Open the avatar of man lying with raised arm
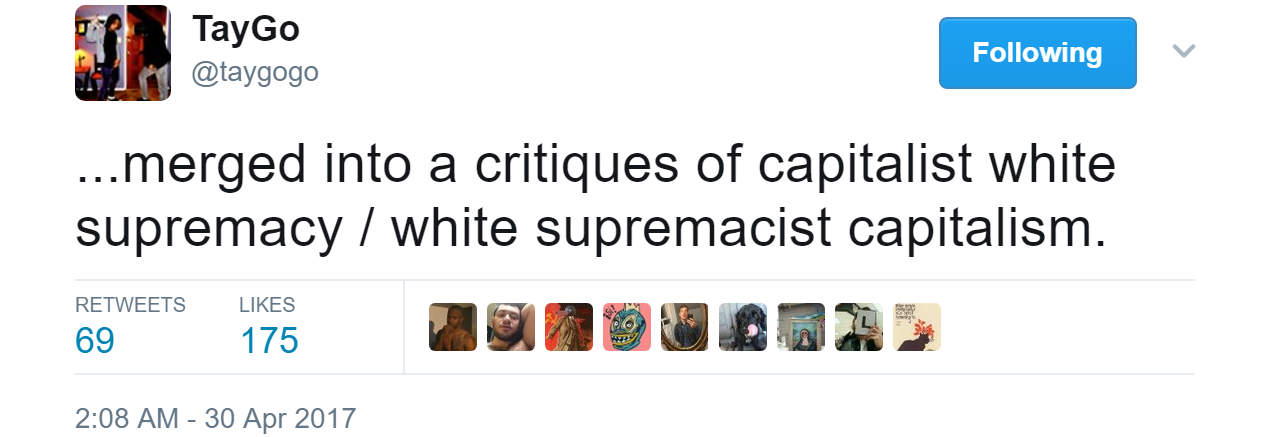 pyautogui.click(x=510, y=327)
